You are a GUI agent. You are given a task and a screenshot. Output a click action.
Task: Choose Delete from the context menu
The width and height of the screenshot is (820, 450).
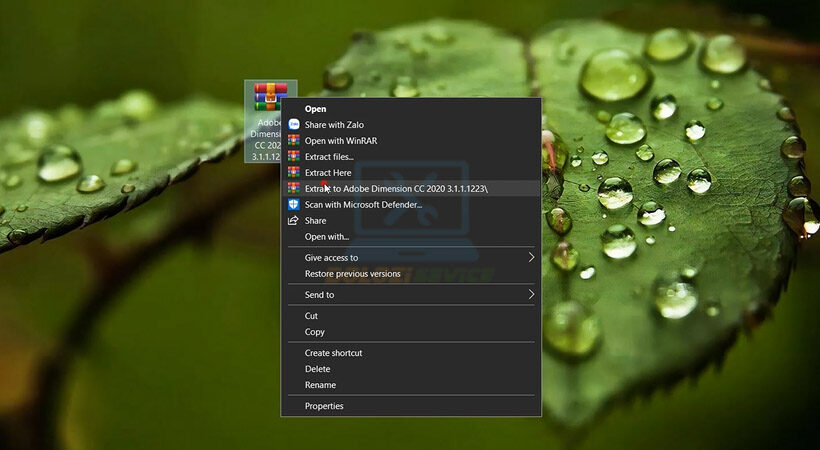411,369
